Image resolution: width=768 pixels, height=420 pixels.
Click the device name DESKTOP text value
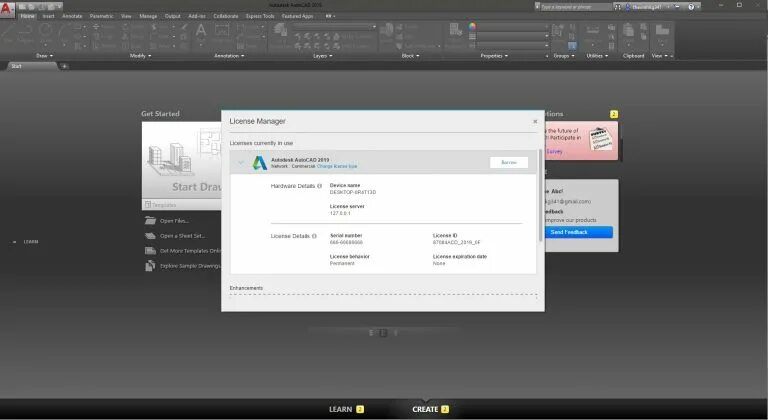[x=353, y=192]
